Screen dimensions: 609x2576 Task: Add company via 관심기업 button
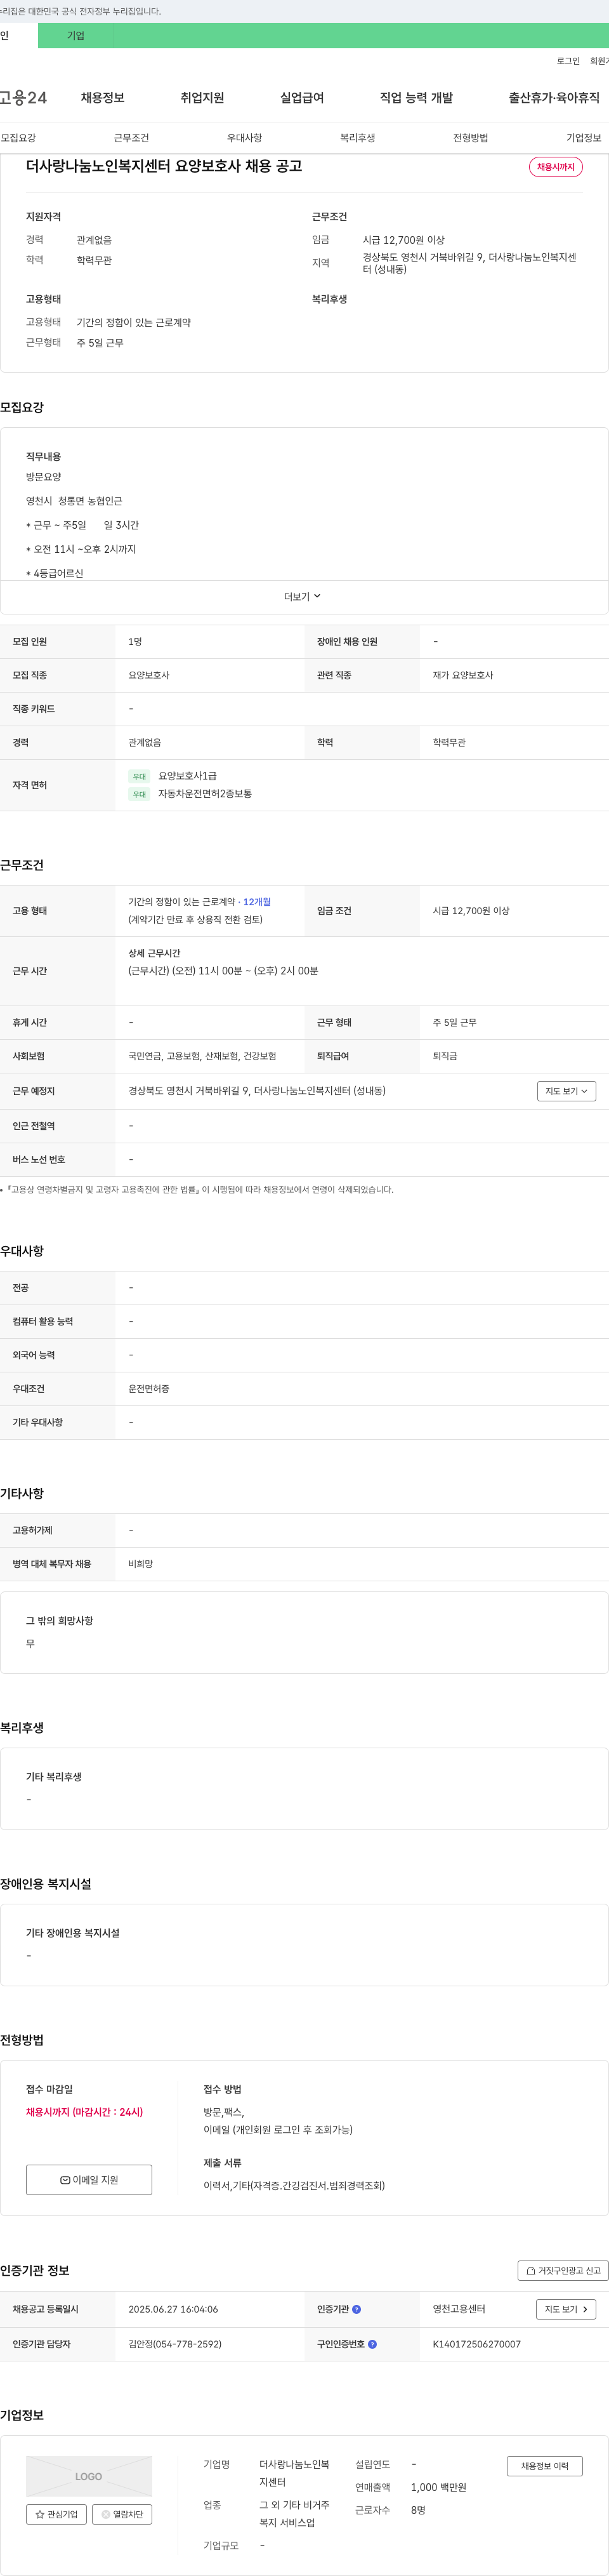[56, 2514]
